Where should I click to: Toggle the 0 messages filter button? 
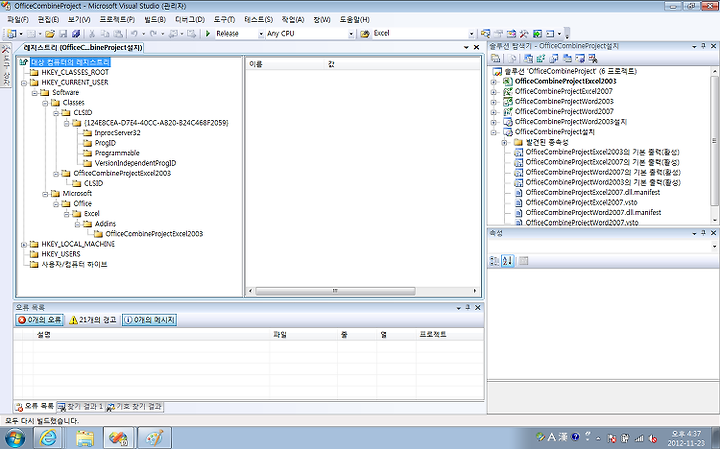[x=149, y=320]
